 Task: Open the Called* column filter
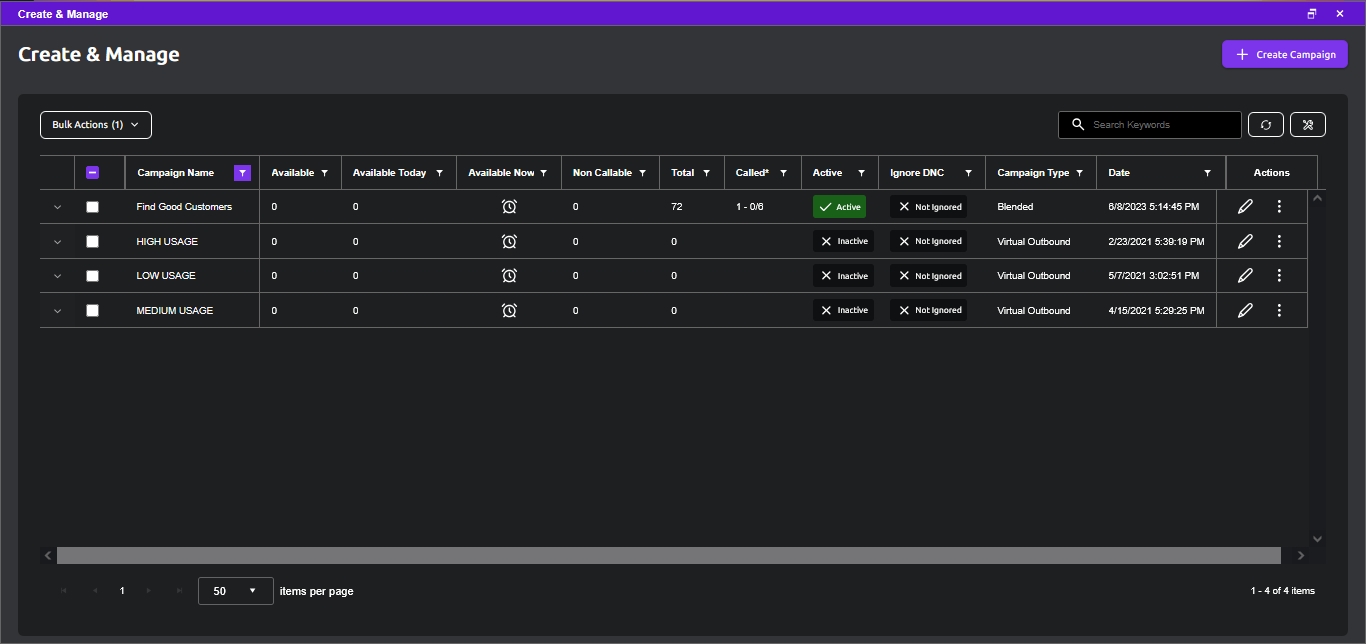(783, 173)
